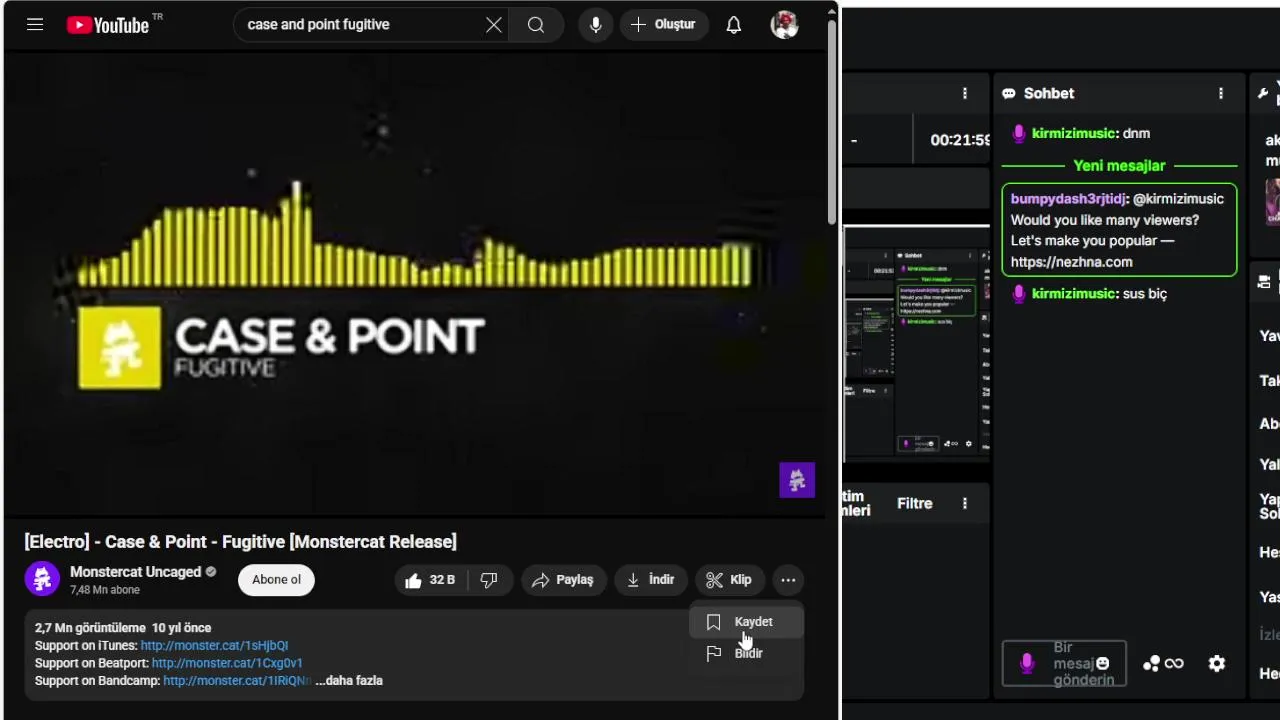Image resolution: width=1280 pixels, height=720 pixels.
Task: Toggle the three-dot more actions menu
Action: tap(788, 580)
